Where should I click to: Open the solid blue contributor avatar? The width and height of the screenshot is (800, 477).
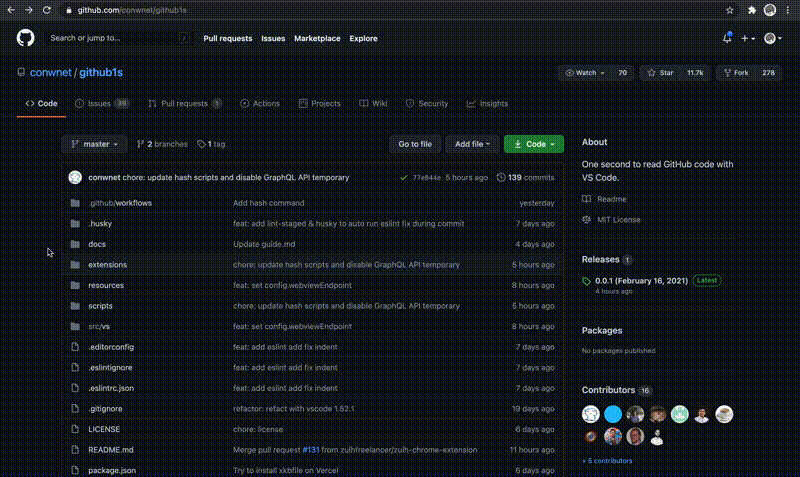pyautogui.click(x=613, y=414)
